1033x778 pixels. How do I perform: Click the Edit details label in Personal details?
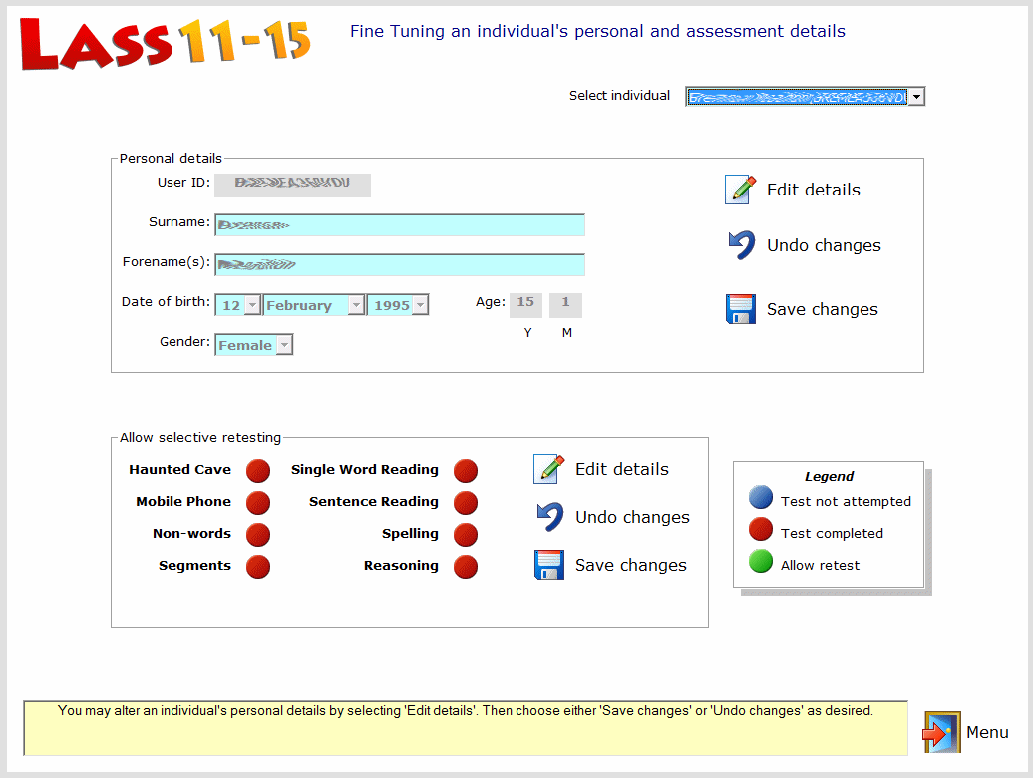814,190
